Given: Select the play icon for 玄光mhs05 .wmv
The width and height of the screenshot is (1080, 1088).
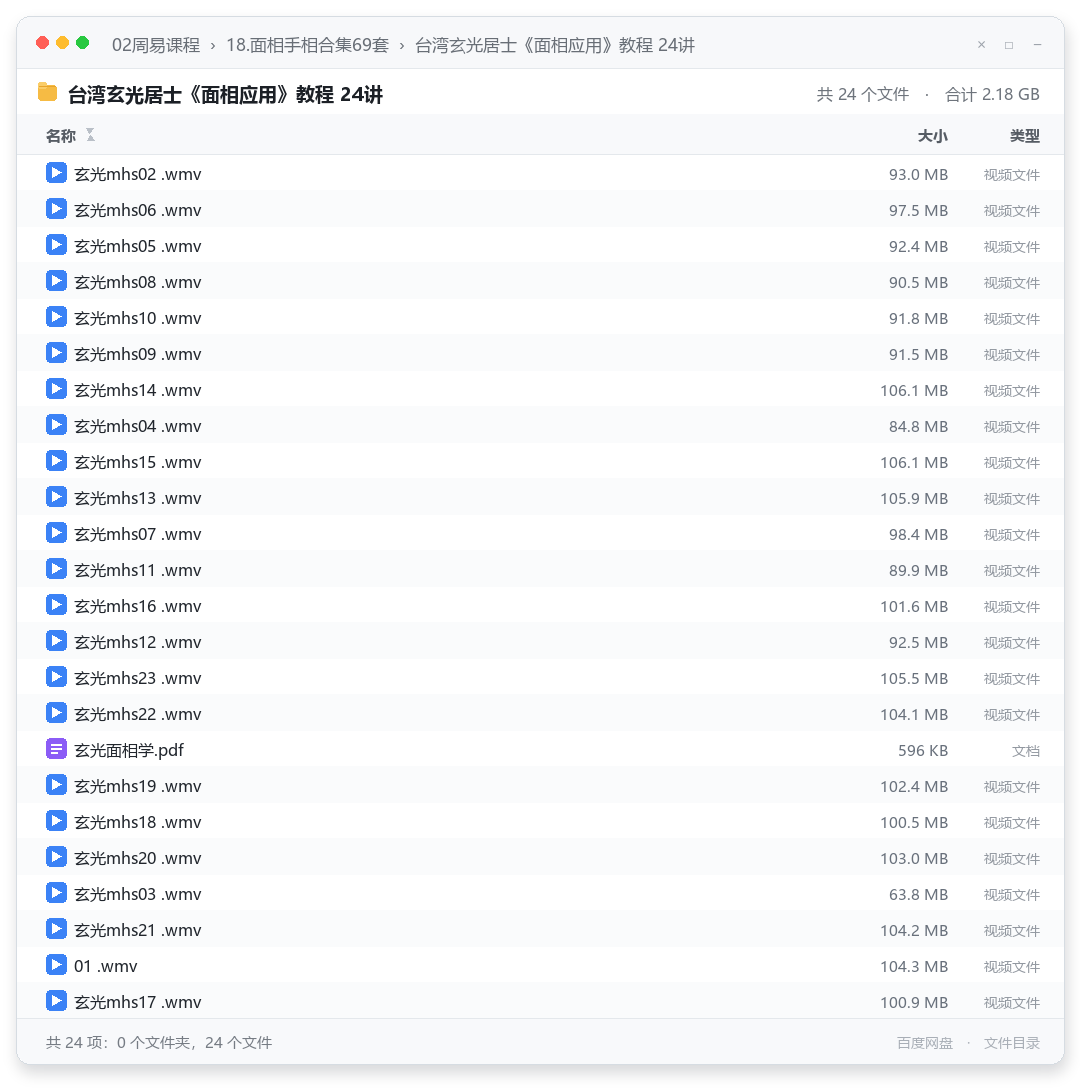Looking at the screenshot, I should click(x=56, y=245).
